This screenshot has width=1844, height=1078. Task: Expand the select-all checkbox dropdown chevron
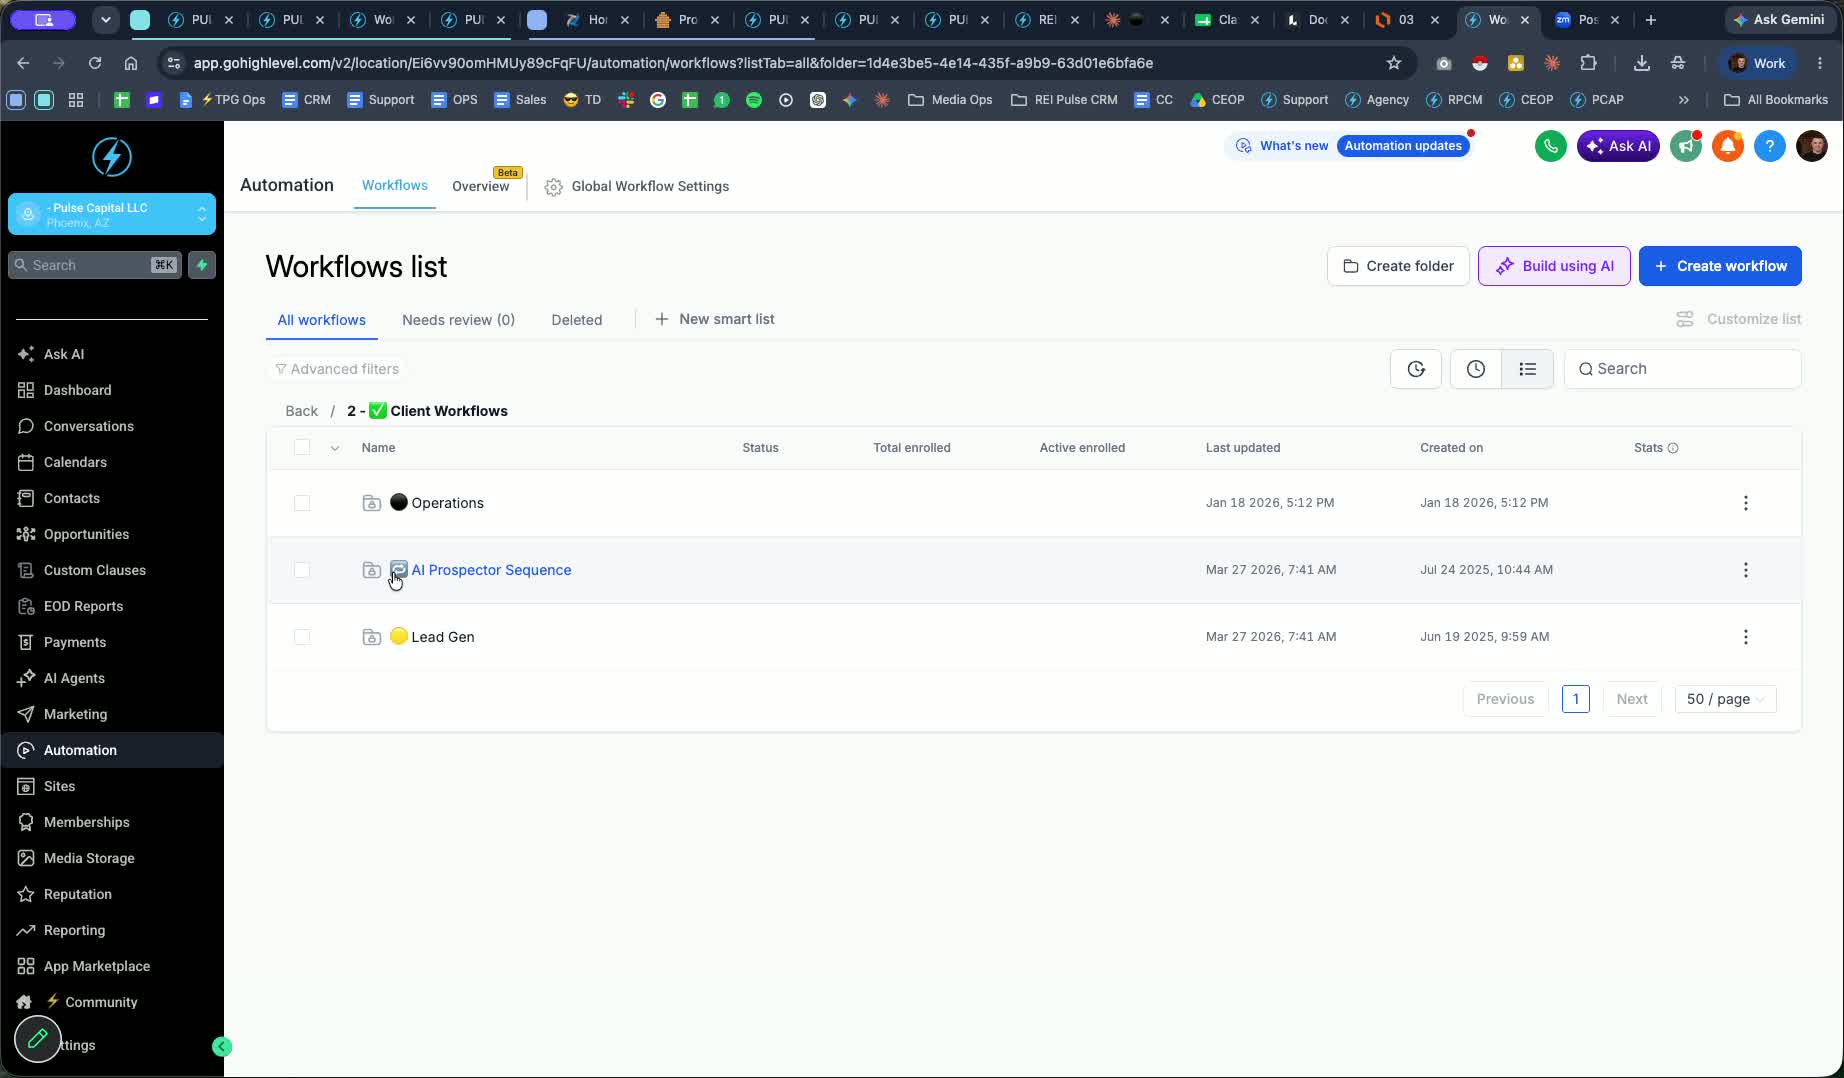[x=335, y=448]
